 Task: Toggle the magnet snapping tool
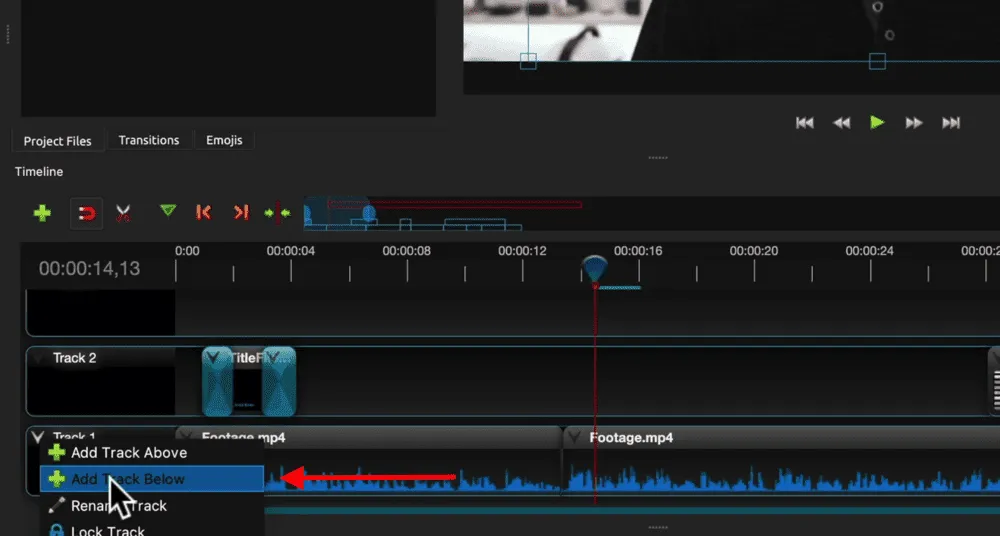pyautogui.click(x=87, y=212)
